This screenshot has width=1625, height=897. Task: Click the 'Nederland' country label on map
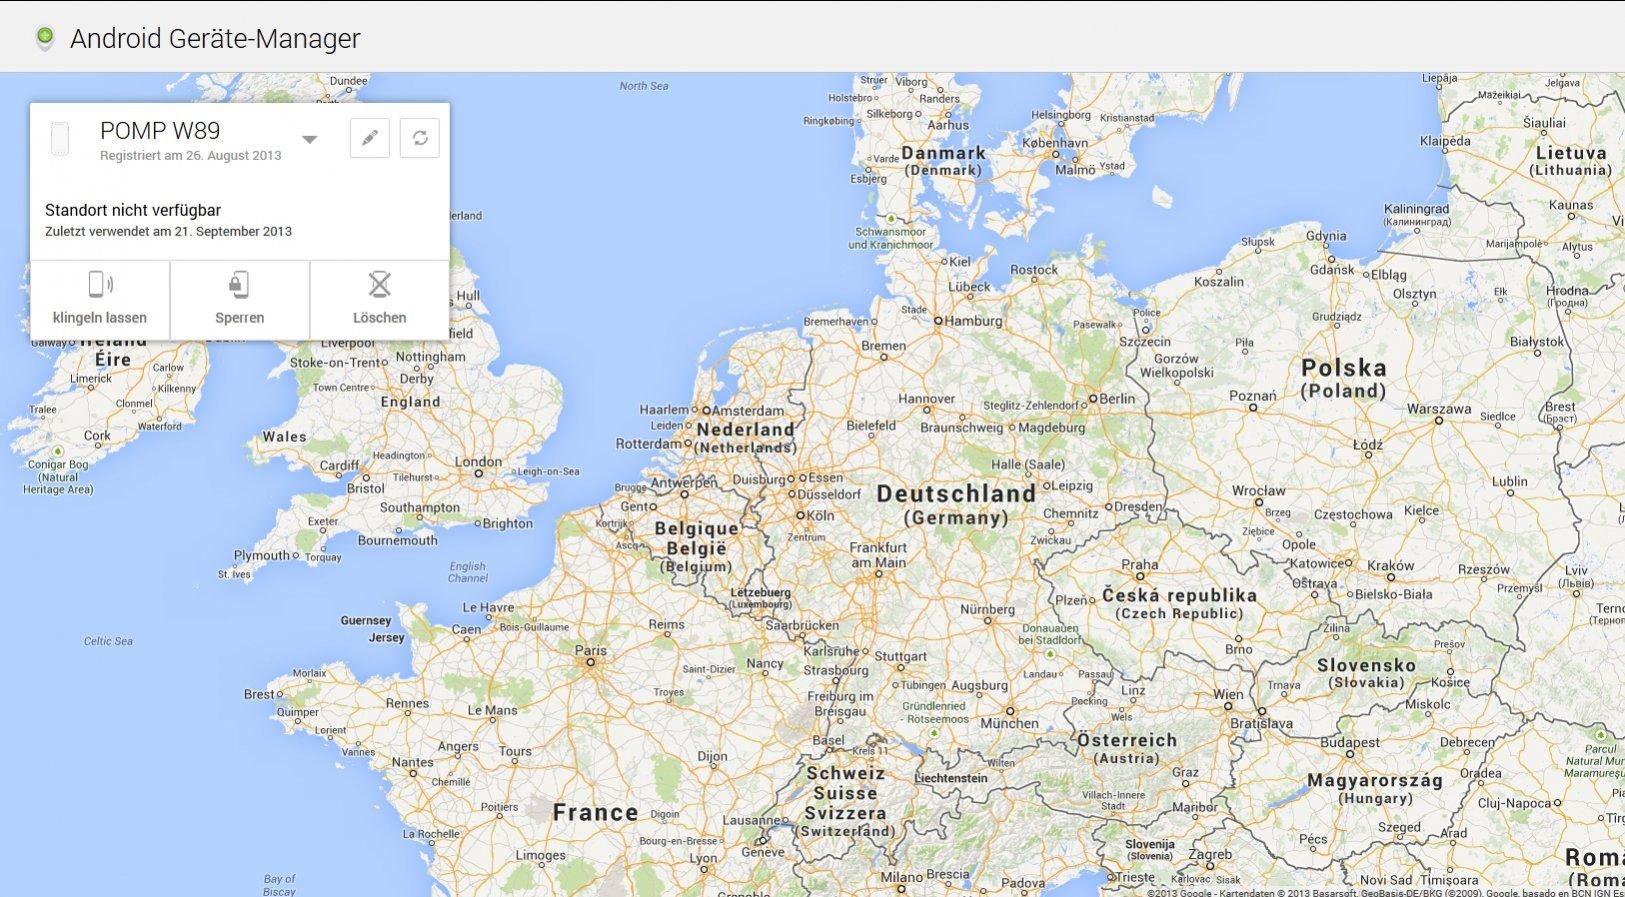click(745, 429)
